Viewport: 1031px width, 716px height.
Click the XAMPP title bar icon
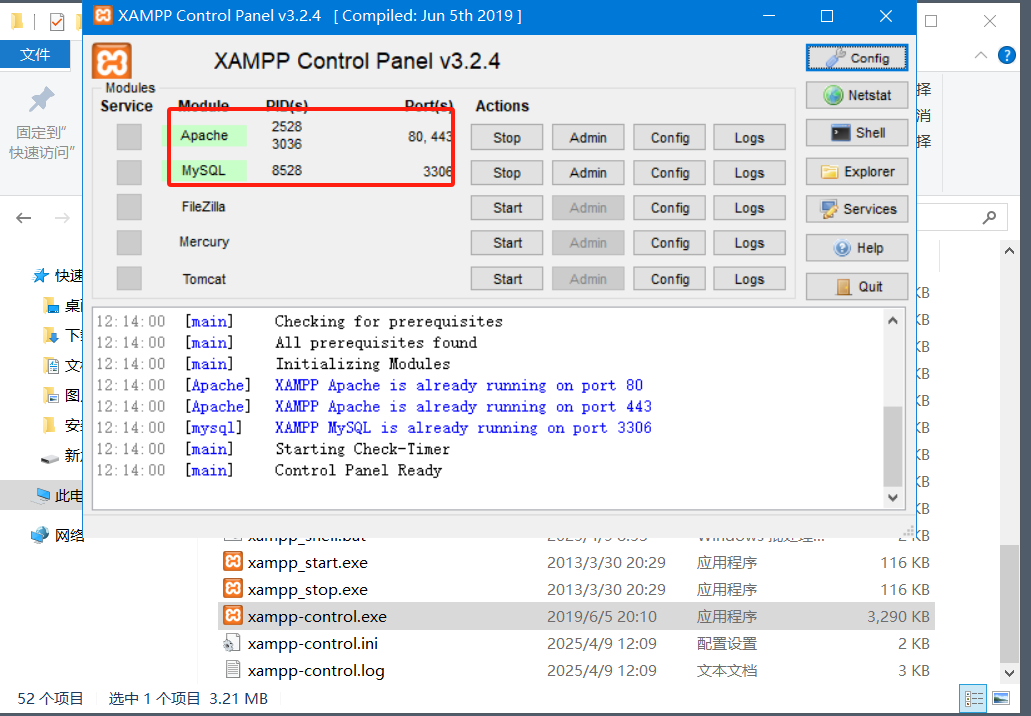(x=103, y=15)
